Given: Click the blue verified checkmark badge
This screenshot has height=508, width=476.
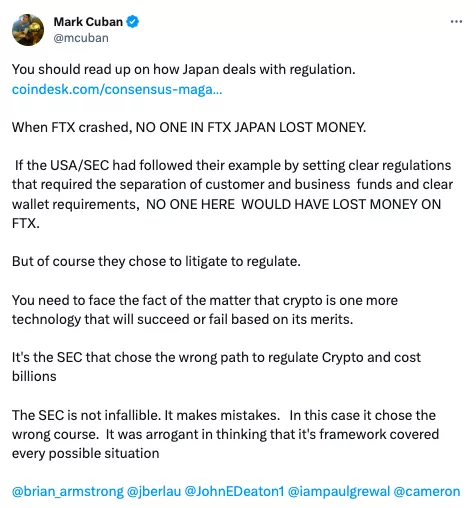Looking at the screenshot, I should (133, 22).
